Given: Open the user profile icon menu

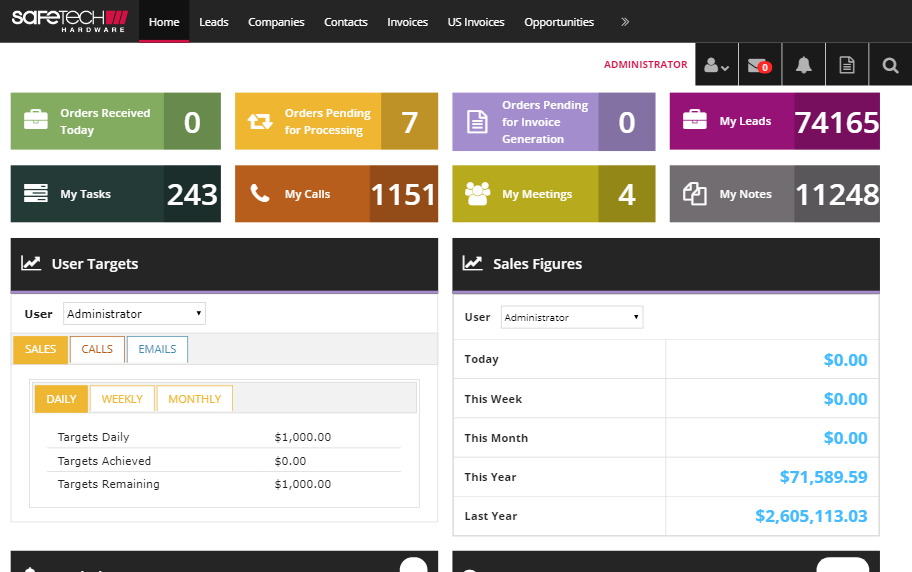Looking at the screenshot, I should [x=717, y=65].
